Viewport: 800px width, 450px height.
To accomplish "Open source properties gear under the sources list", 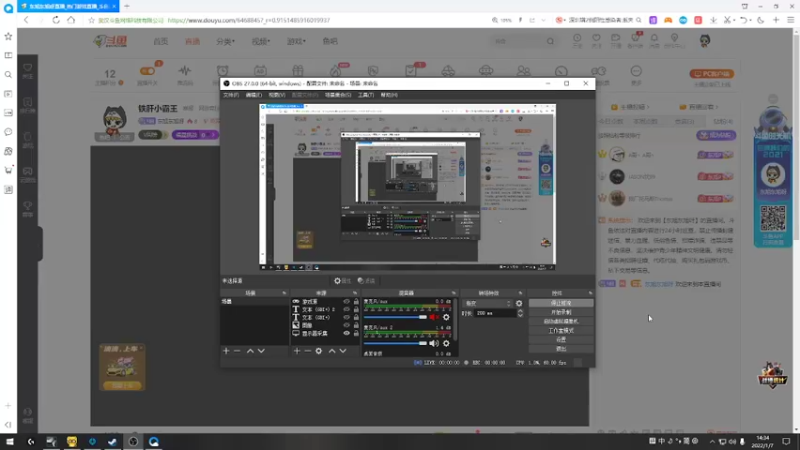I will point(319,351).
